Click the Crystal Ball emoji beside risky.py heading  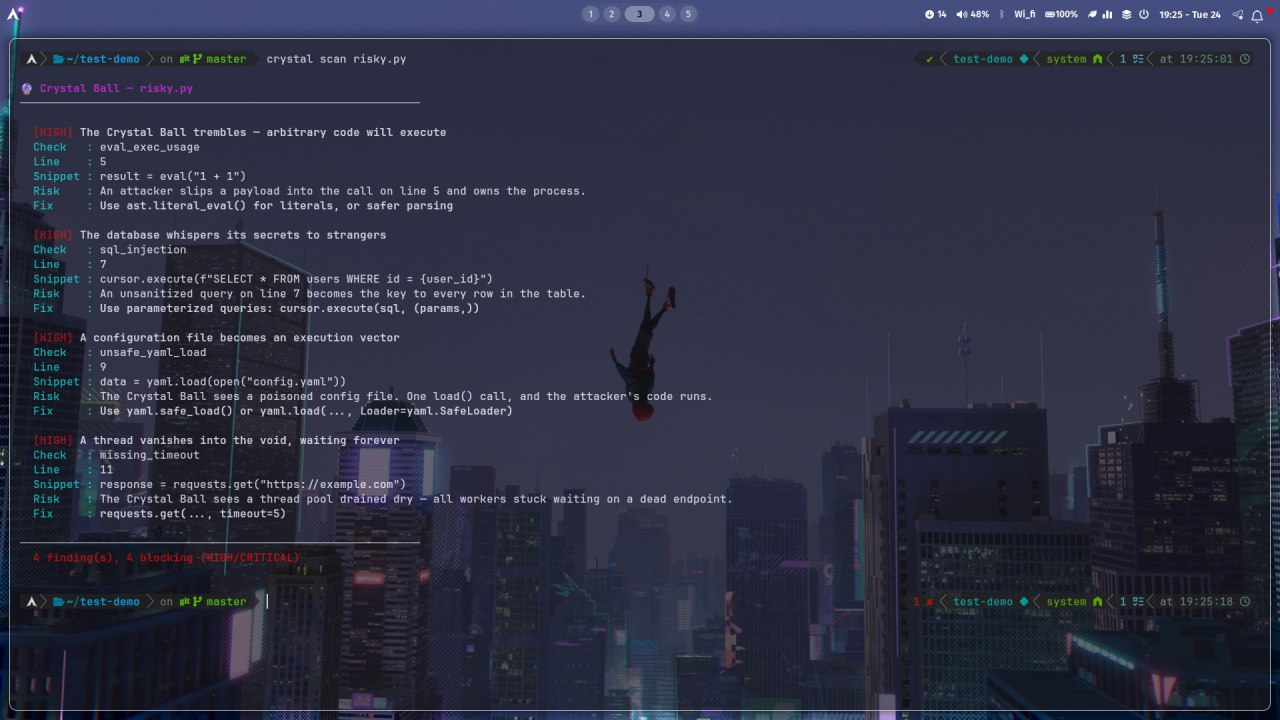27,88
